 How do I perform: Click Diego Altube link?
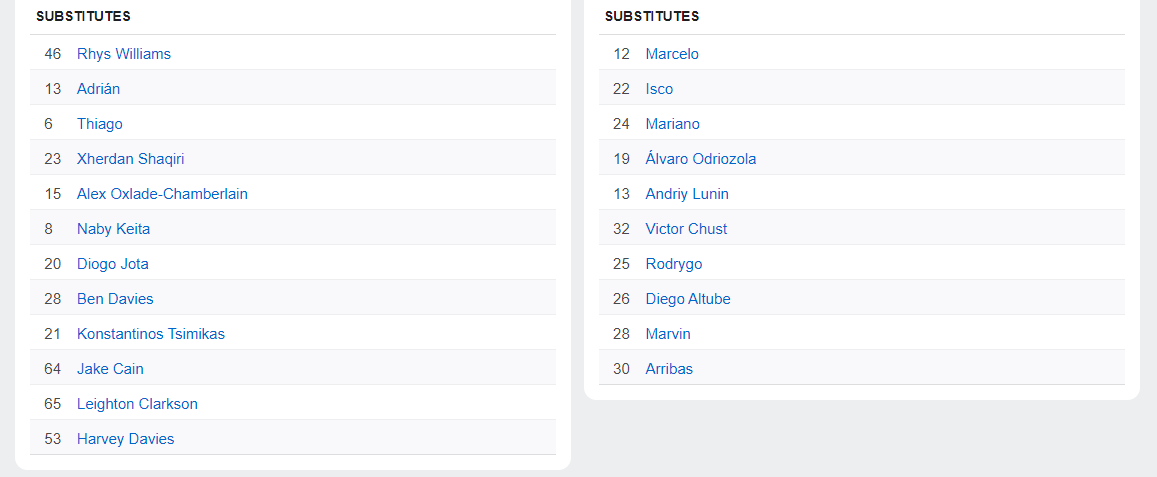tap(688, 299)
